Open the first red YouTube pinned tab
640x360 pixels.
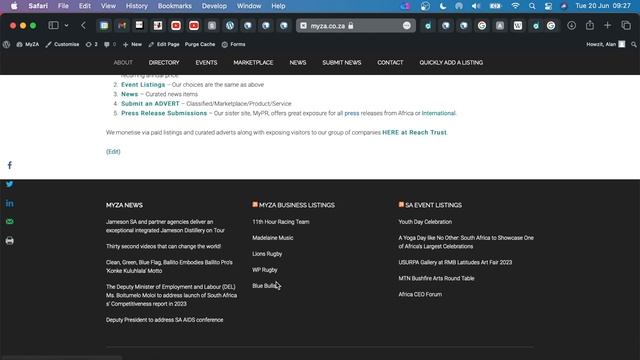pyautogui.click(x=176, y=25)
